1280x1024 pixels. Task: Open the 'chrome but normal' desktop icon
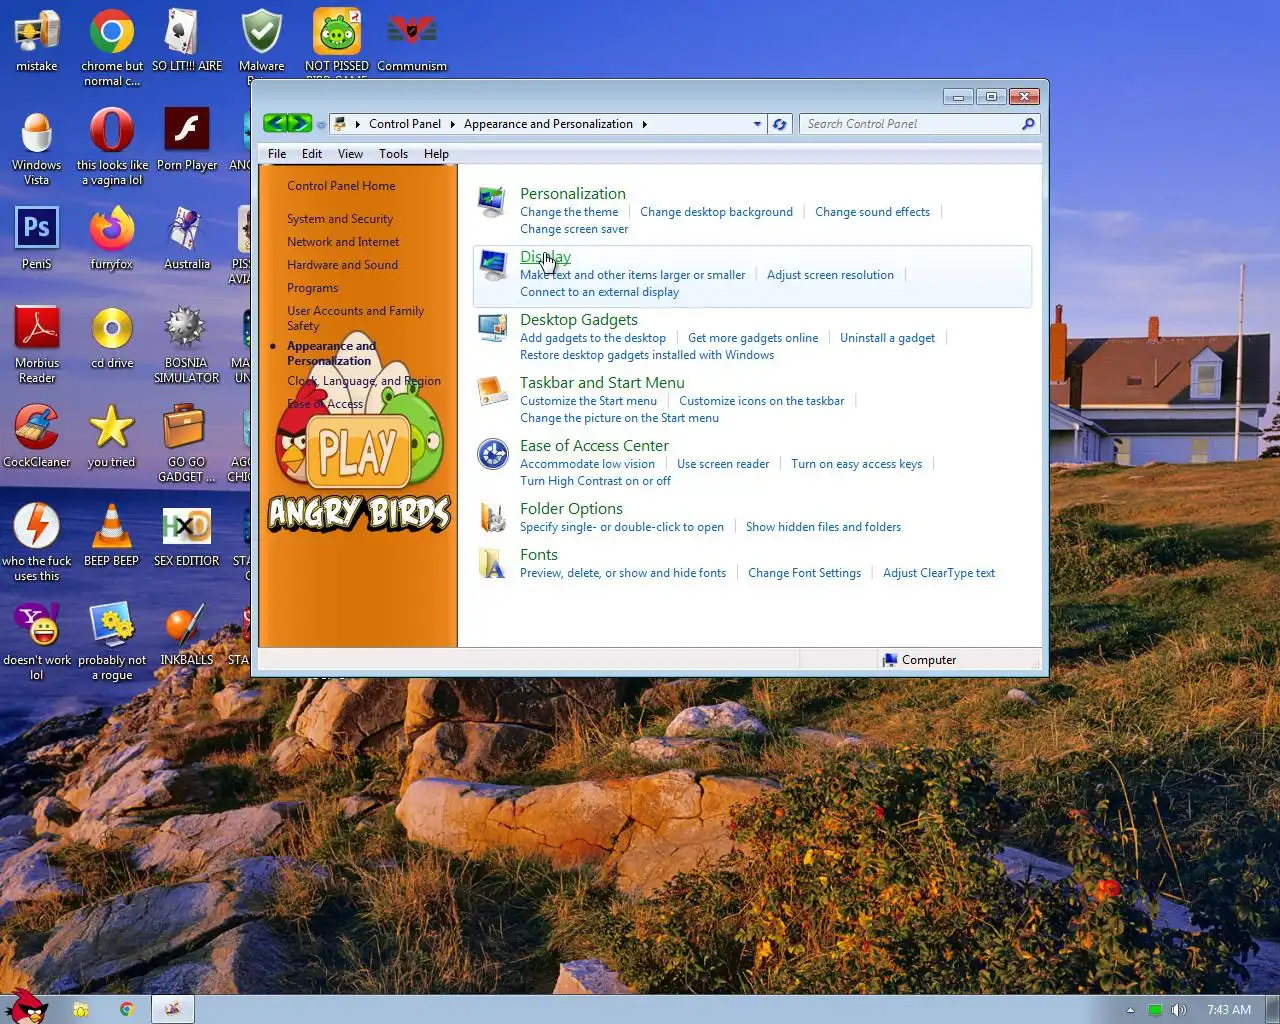coord(112,47)
